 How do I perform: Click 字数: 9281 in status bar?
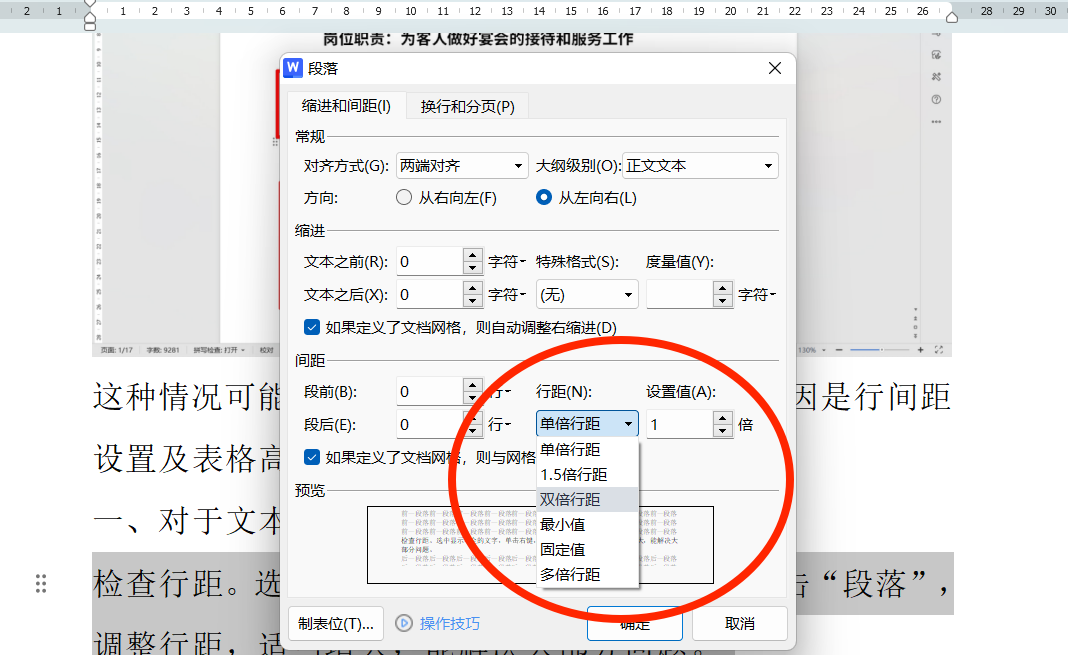click(163, 350)
